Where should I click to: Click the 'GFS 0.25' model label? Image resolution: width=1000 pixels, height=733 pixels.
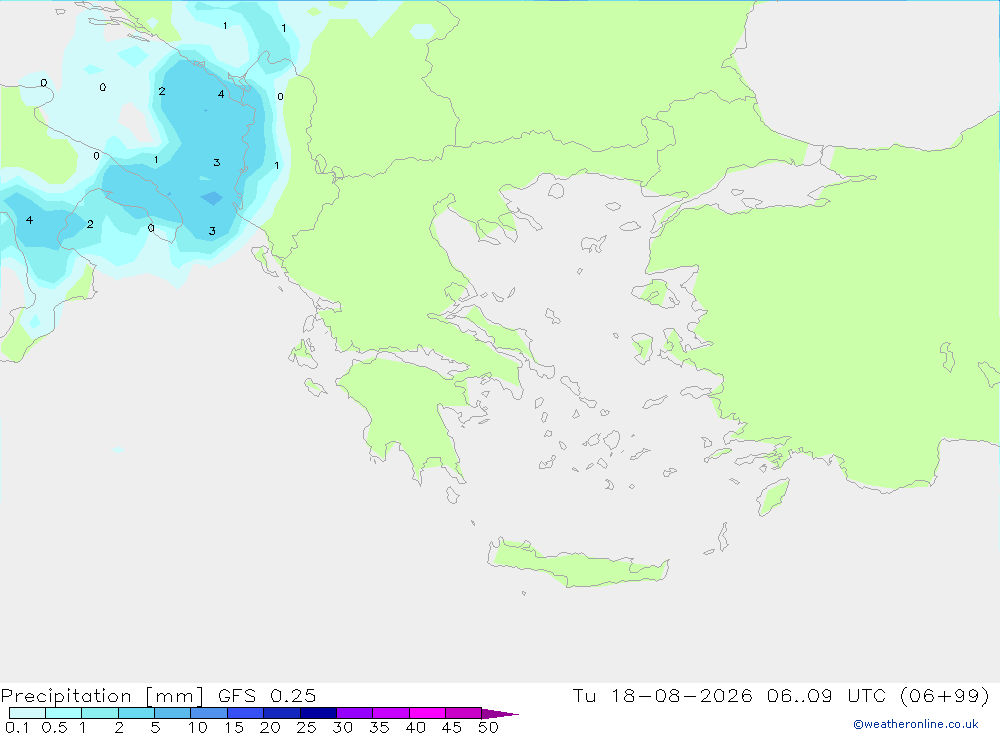coord(267,695)
